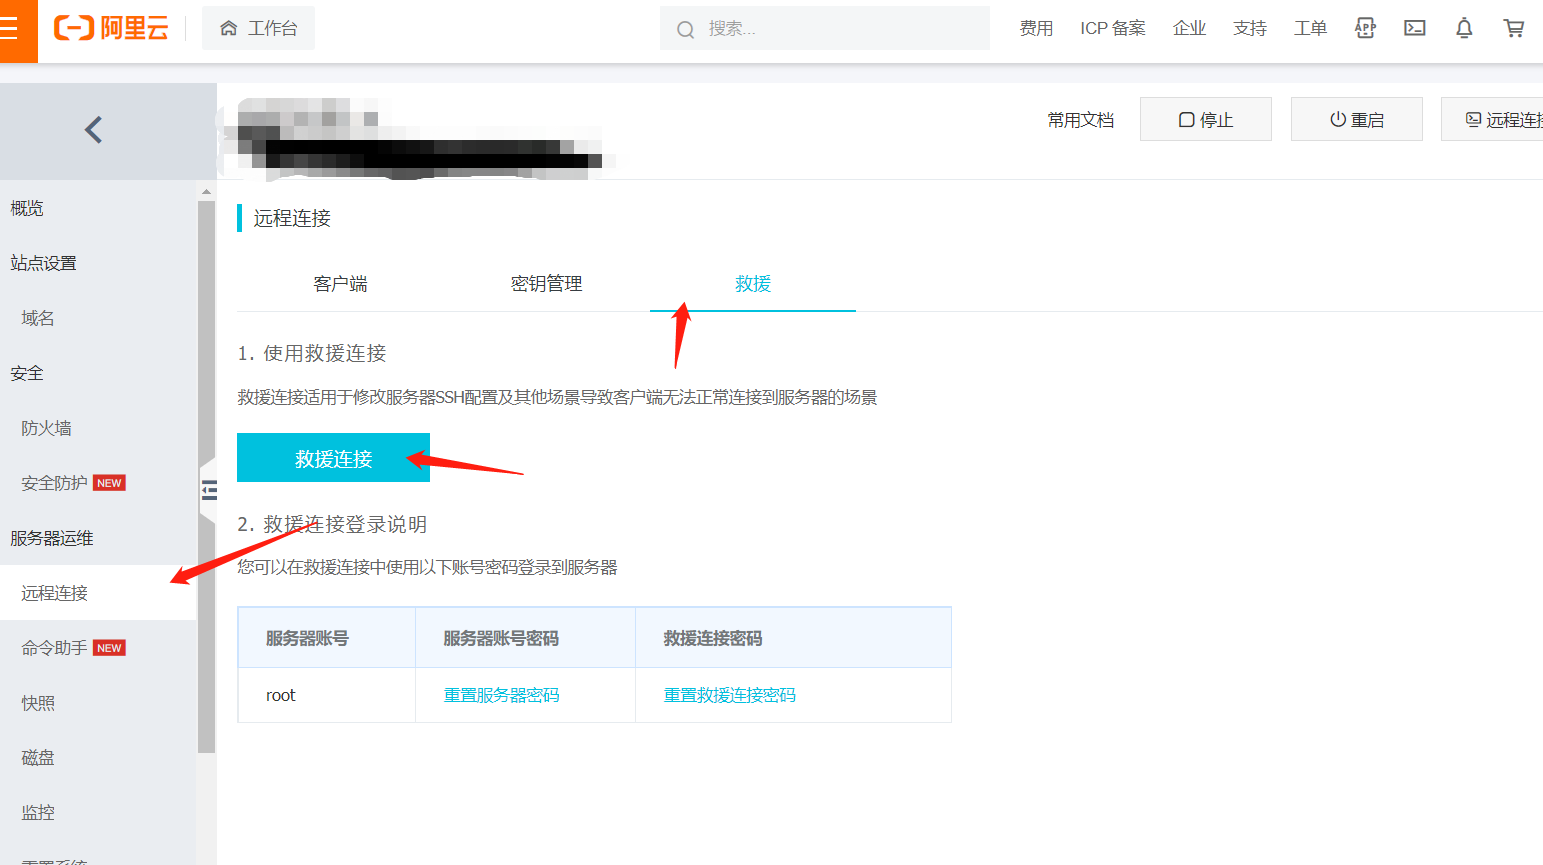1543x865 pixels.
Task: Select 防火墙 in the sidebar
Action: [46, 428]
